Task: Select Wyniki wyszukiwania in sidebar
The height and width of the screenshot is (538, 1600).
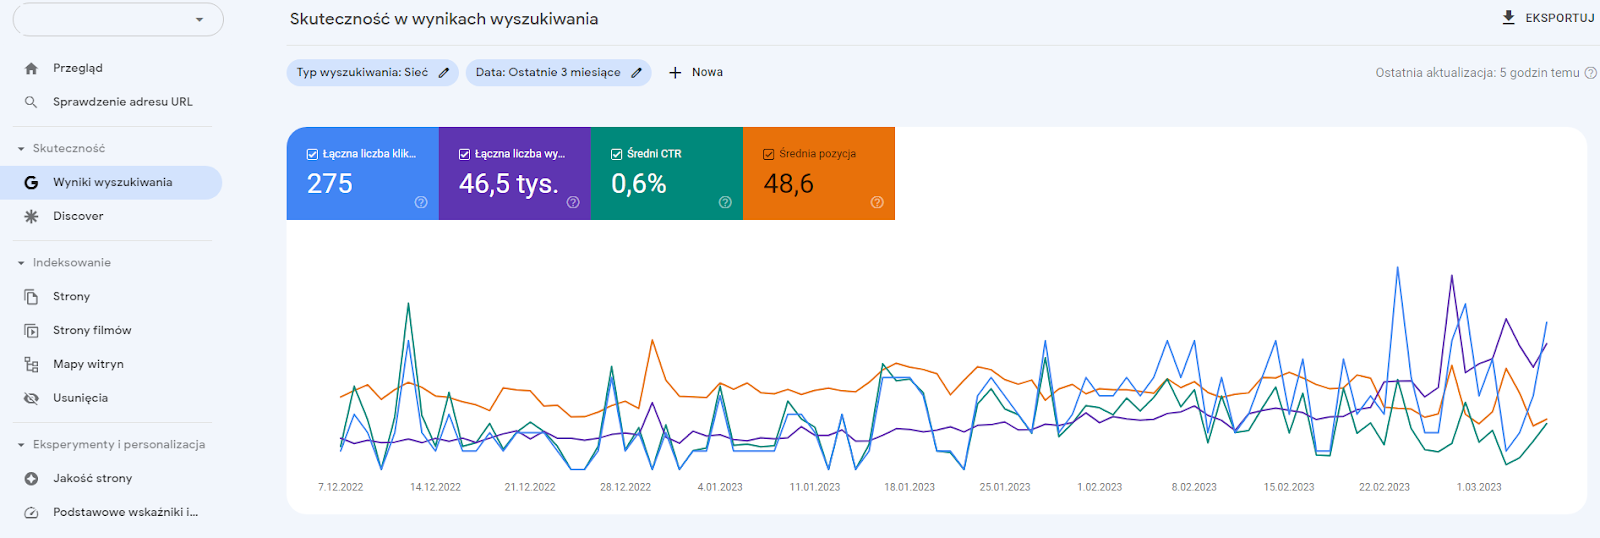Action: click(112, 182)
